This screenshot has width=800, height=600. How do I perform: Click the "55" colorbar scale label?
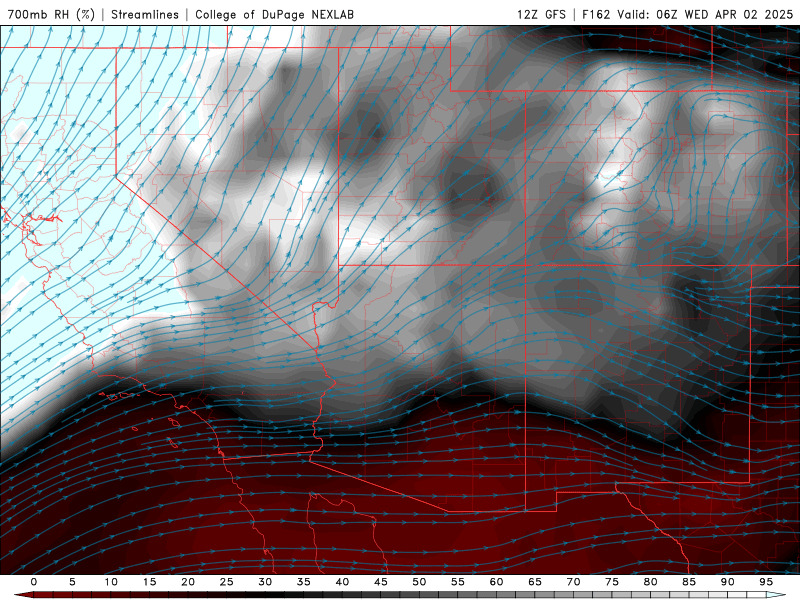458,582
